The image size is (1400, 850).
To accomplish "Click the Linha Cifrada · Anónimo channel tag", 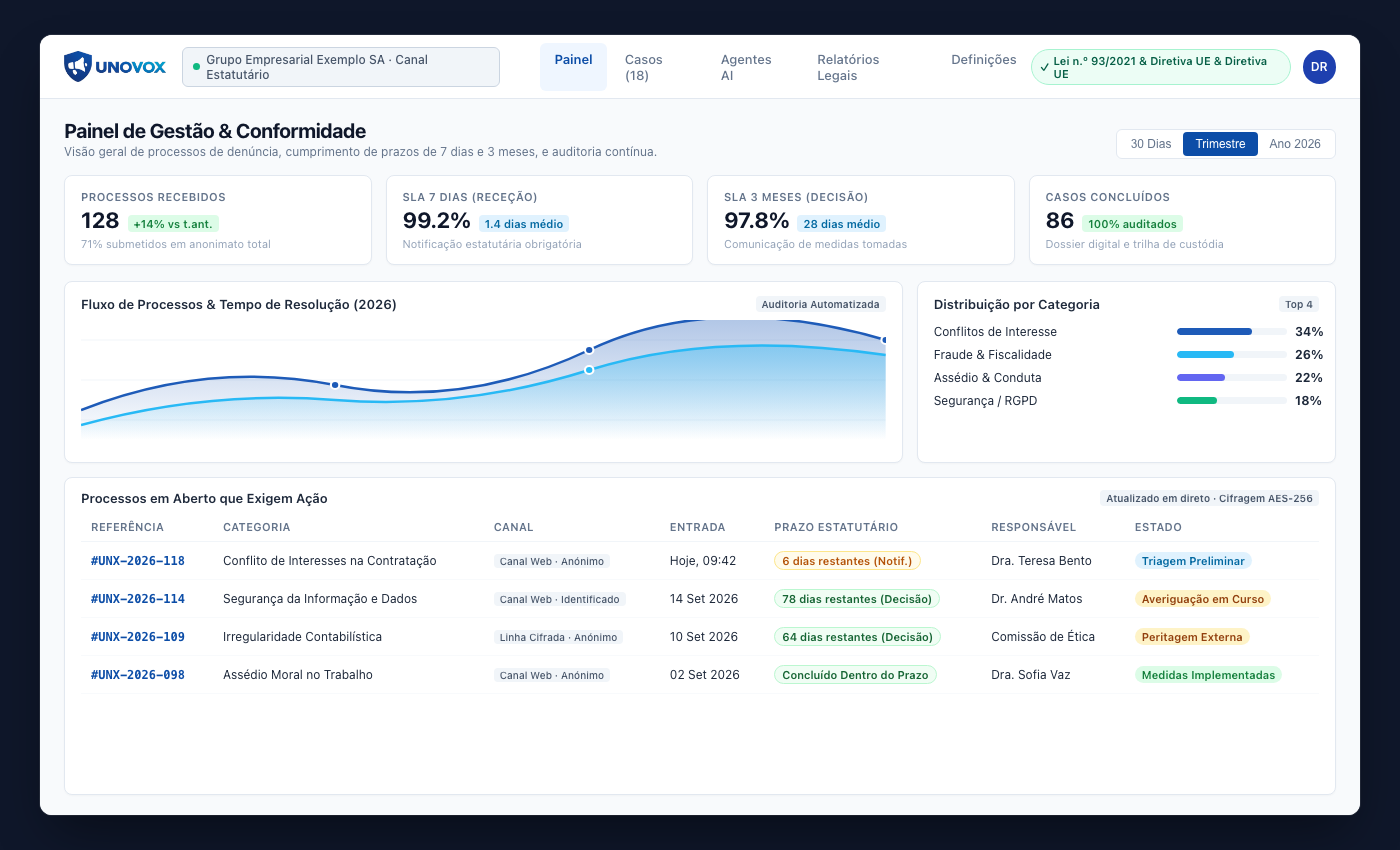I will (559, 637).
